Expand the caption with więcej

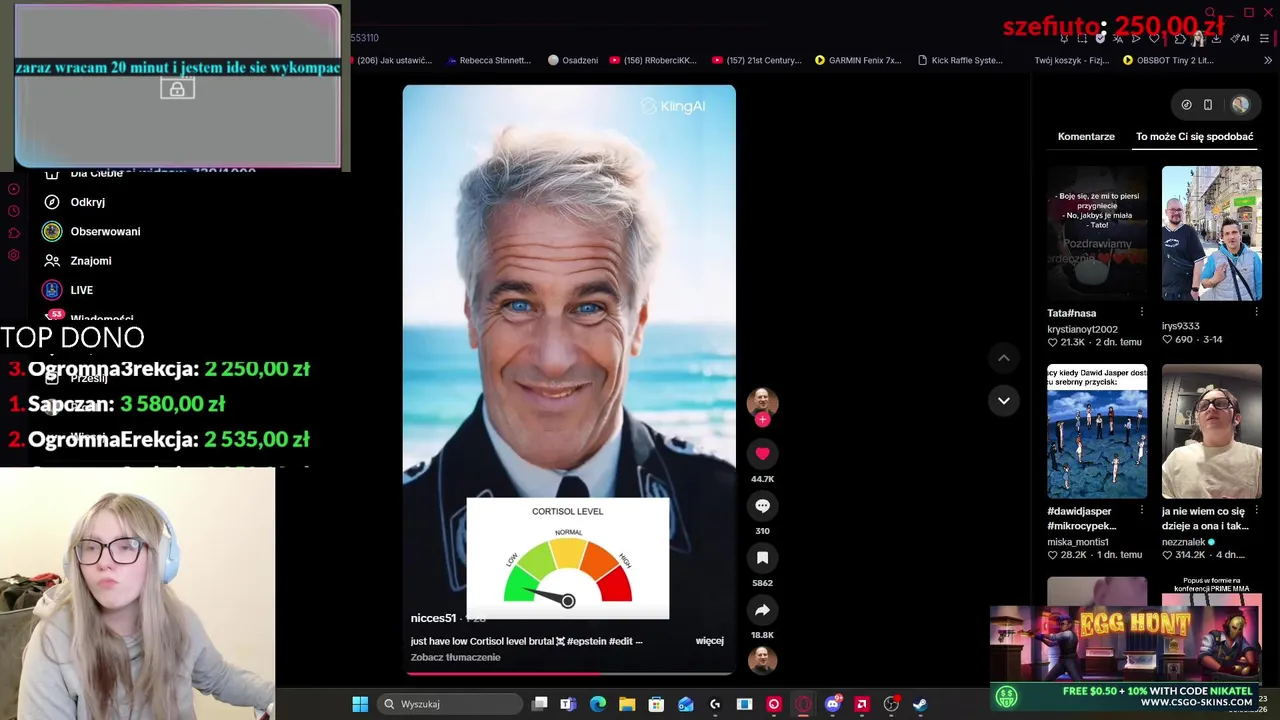point(709,641)
